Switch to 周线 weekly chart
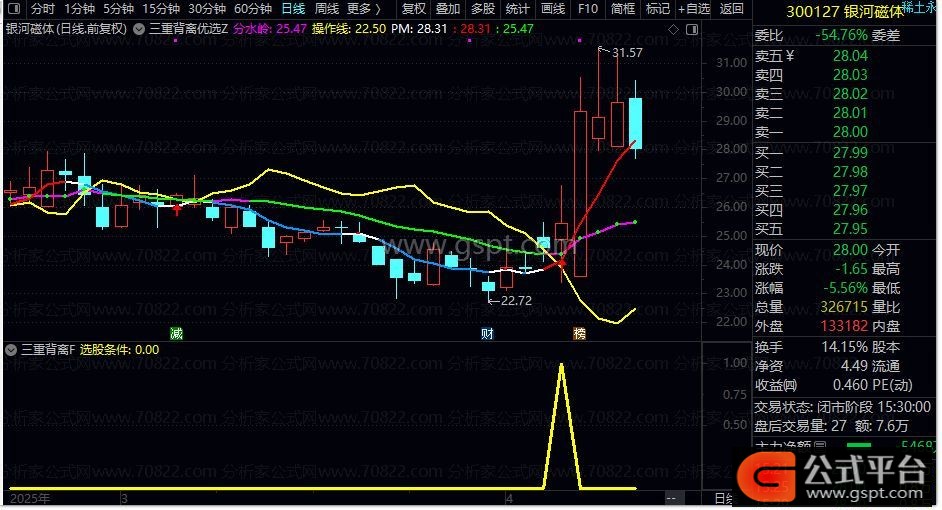The image size is (942, 510). [327, 9]
